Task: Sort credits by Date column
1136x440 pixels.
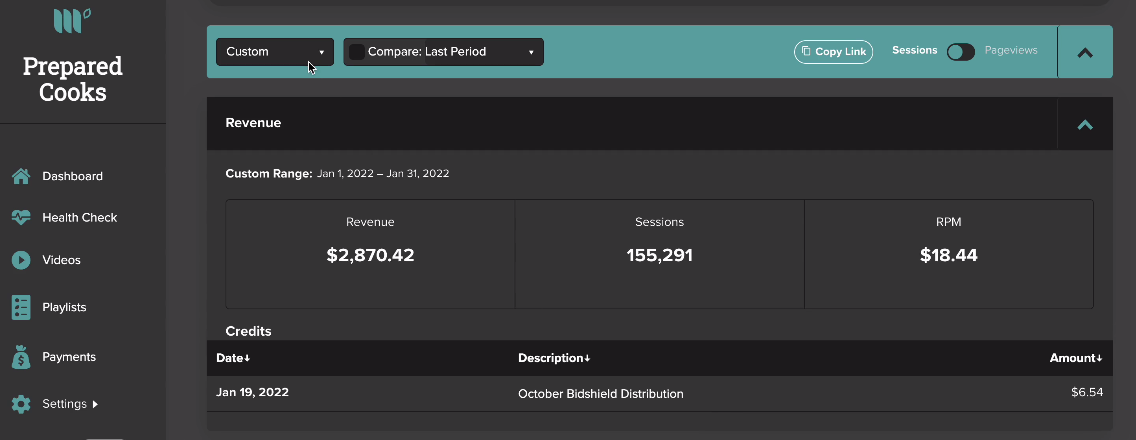Action: pos(233,358)
